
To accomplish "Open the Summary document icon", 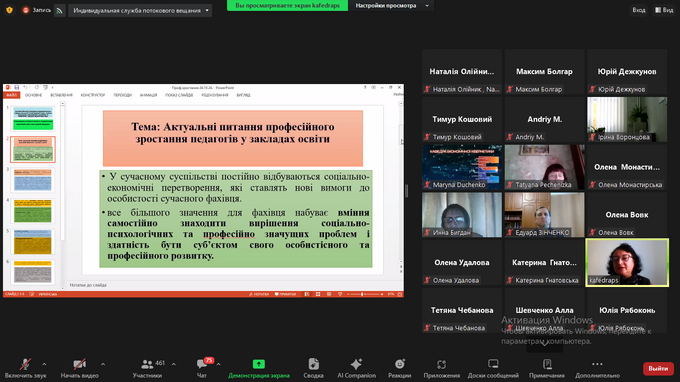I will 314,364.
